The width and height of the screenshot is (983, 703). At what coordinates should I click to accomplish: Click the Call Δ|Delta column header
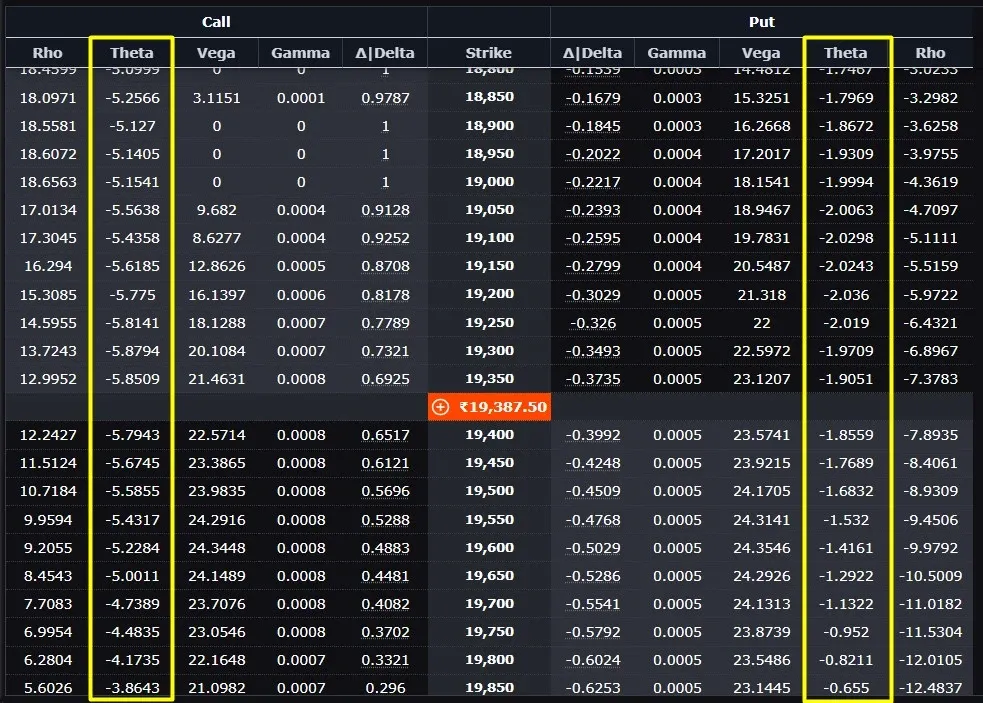tap(385, 53)
